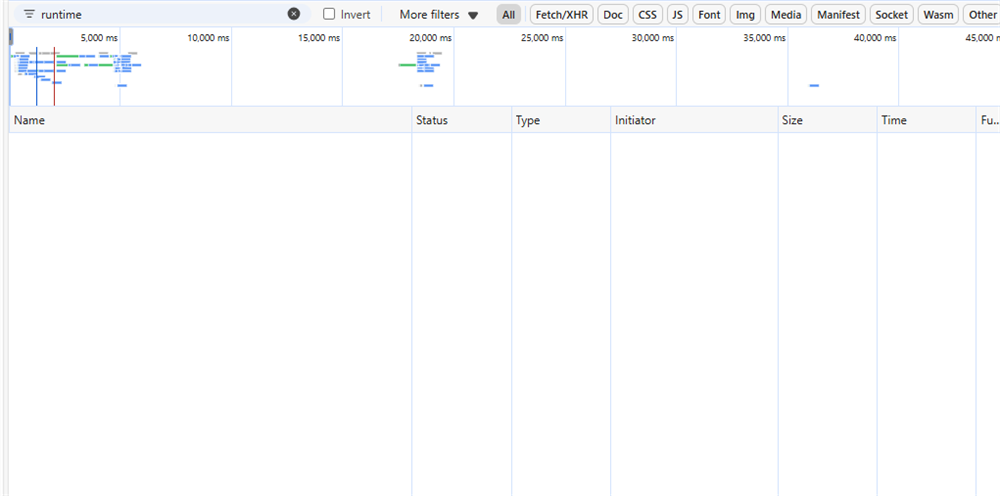Sort by the Status column header

(x=432, y=120)
